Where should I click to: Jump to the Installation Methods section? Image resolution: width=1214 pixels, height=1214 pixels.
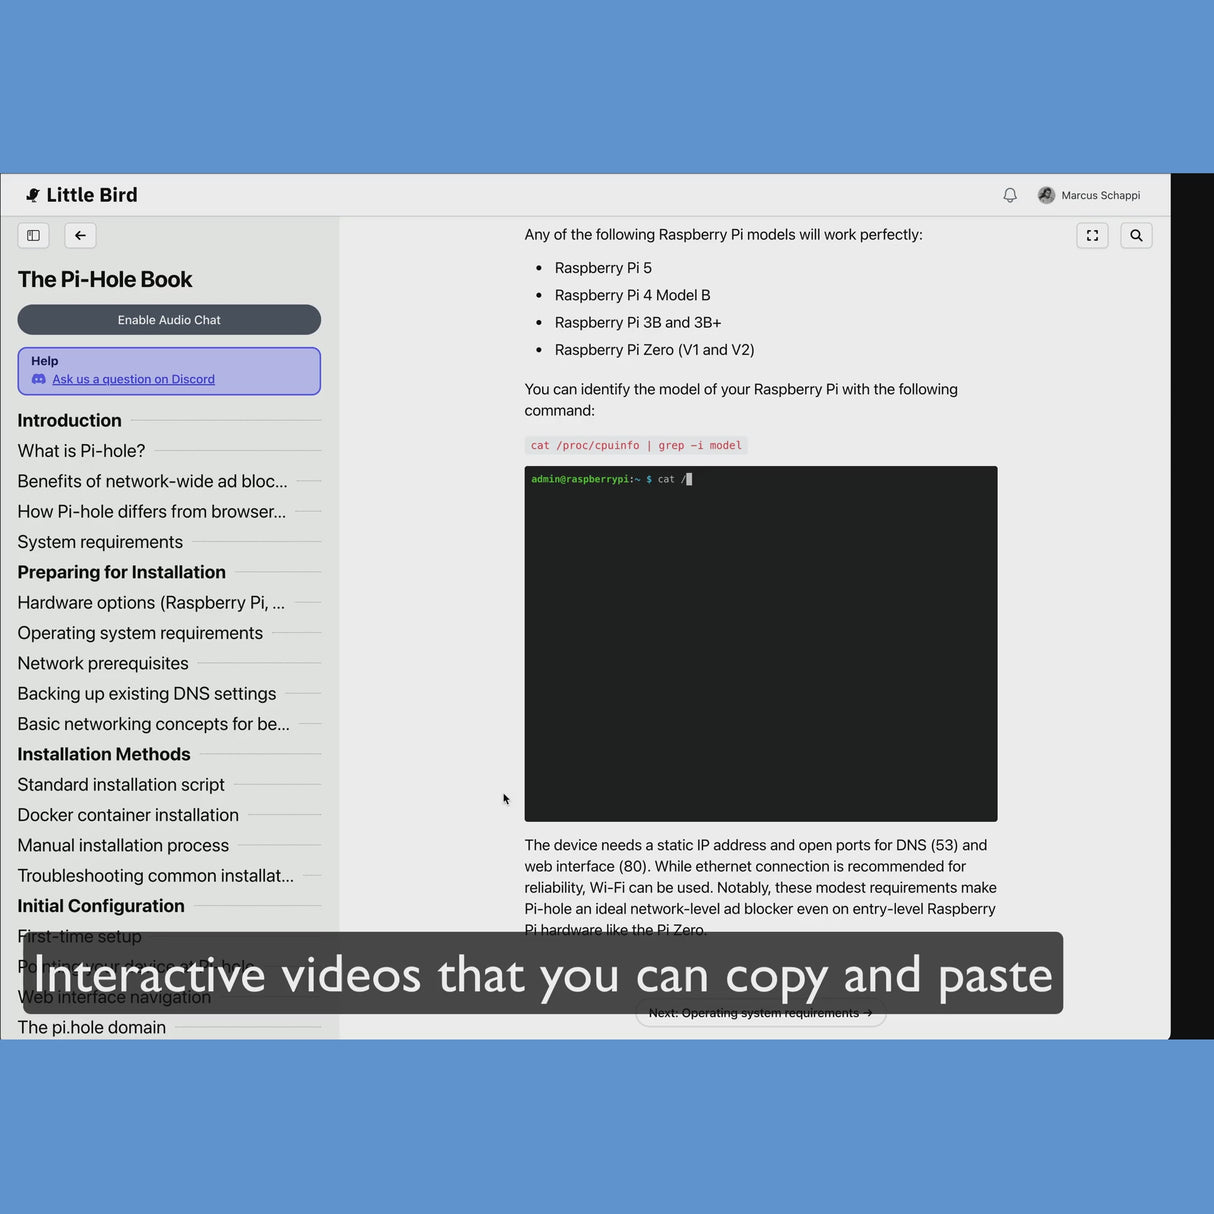(x=103, y=754)
